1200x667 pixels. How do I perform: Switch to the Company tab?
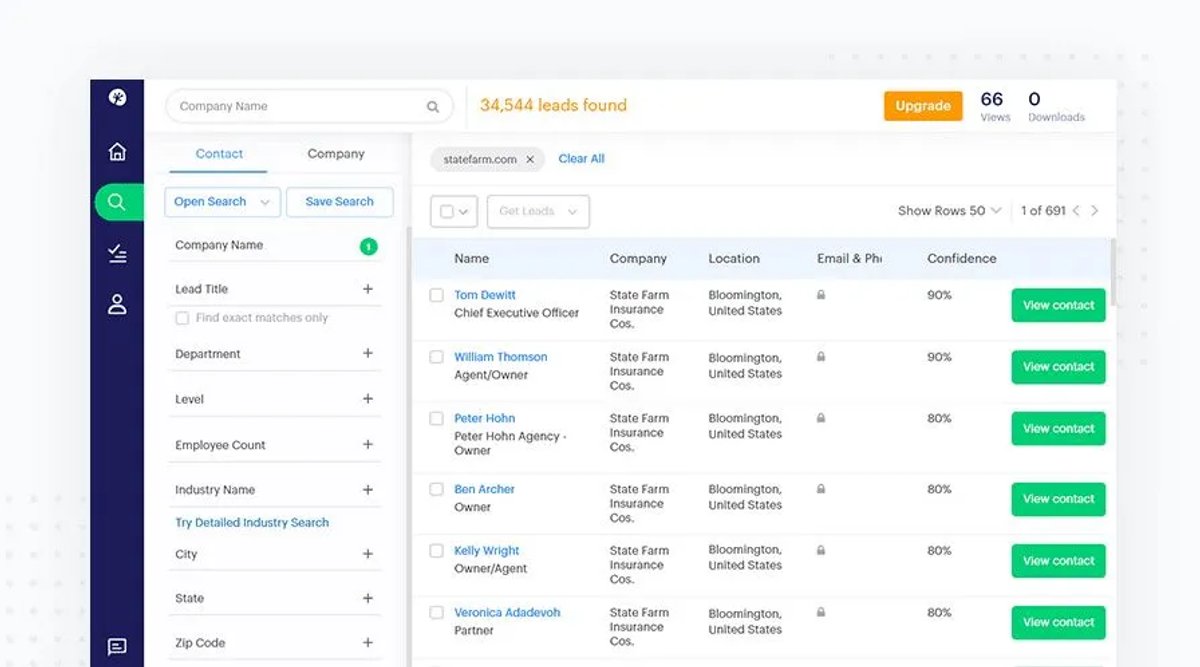[336, 154]
